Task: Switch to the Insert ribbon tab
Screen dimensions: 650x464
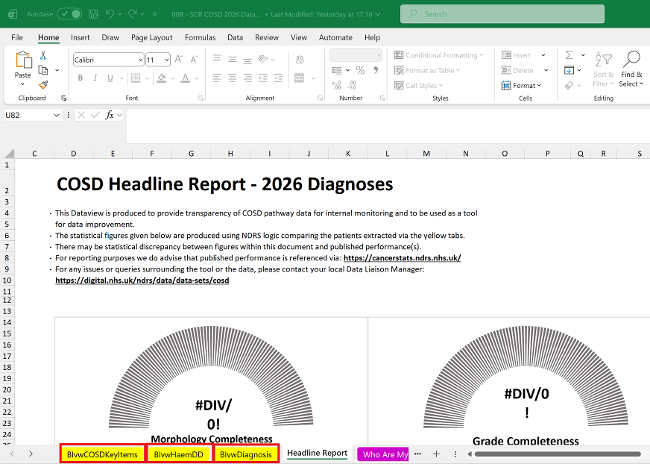Action: coord(80,37)
